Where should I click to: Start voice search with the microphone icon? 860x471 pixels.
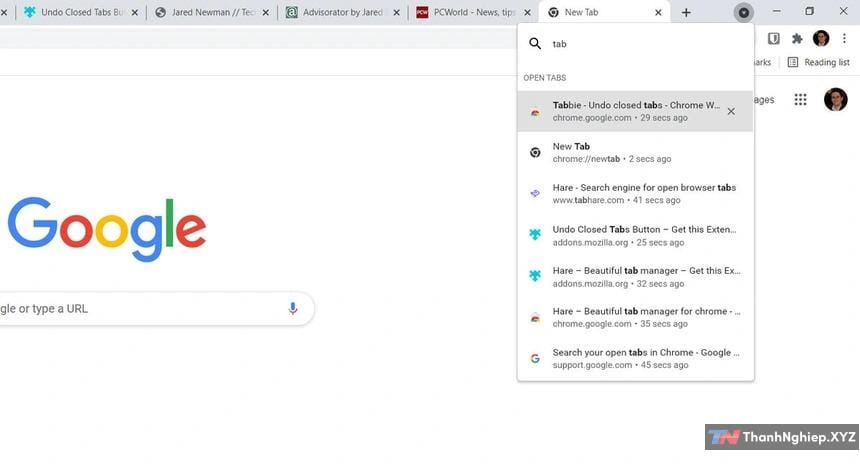pyautogui.click(x=293, y=309)
